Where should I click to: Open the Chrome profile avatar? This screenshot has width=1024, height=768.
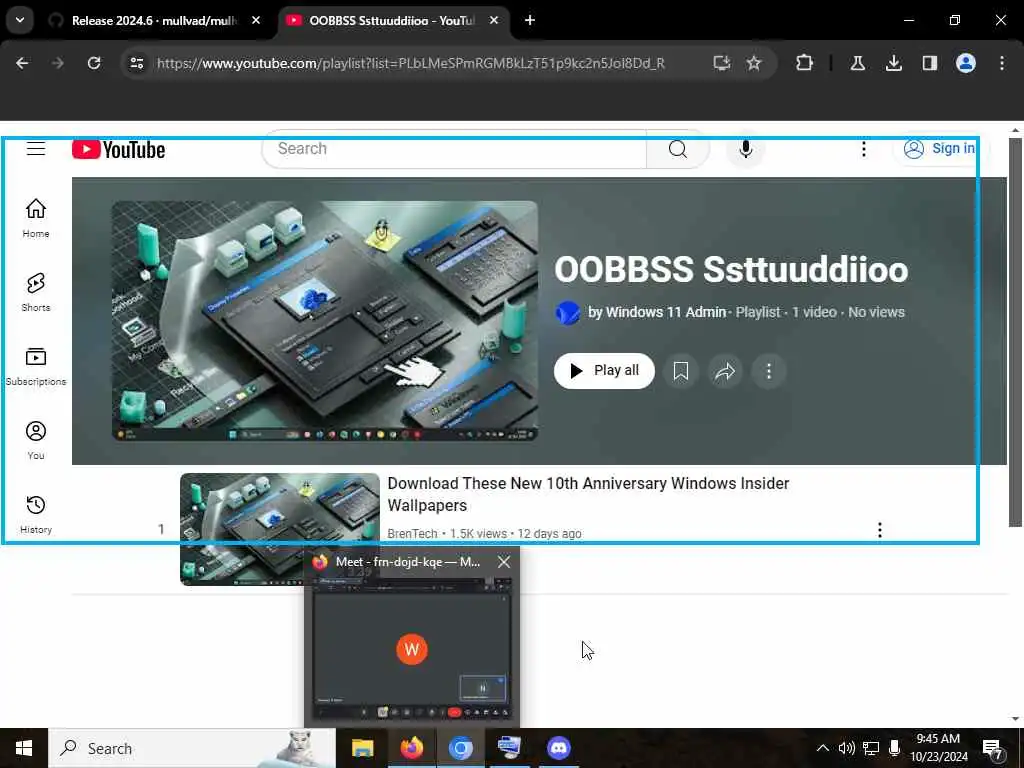(965, 63)
